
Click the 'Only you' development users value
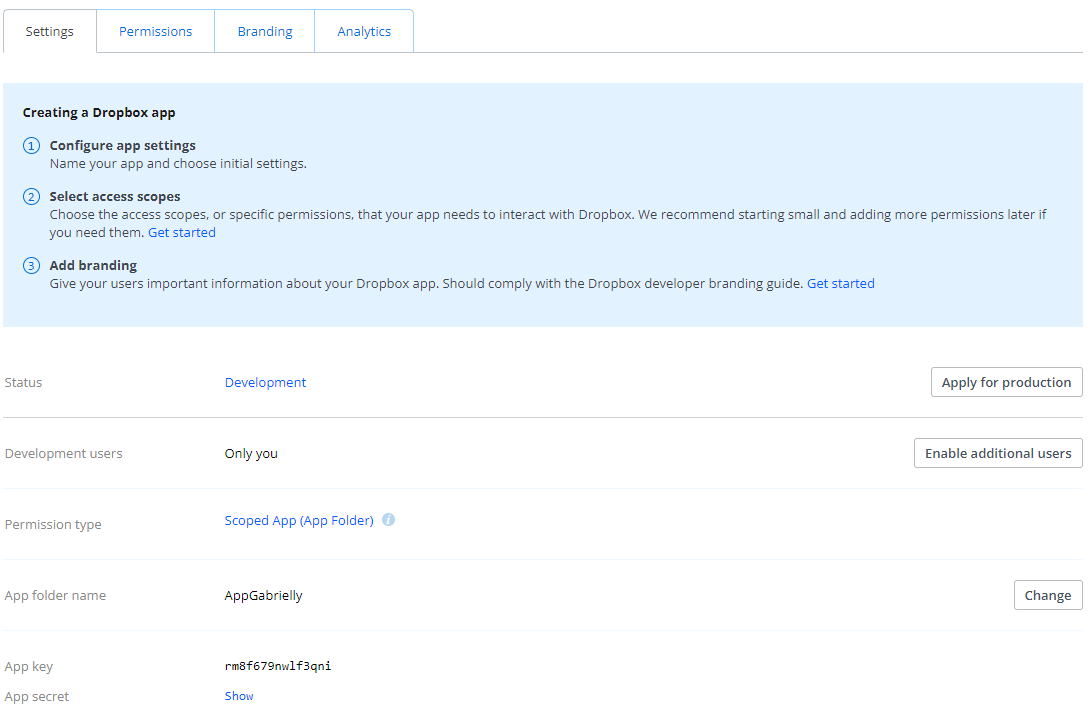click(251, 453)
